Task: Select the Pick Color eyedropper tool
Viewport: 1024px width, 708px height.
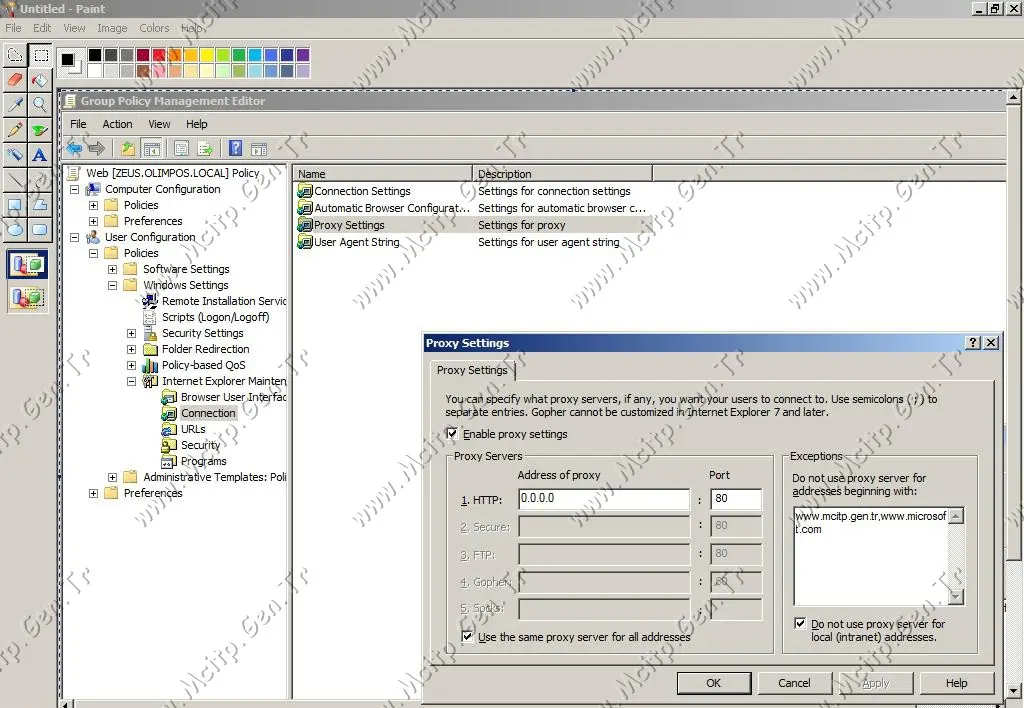Action: 15,105
